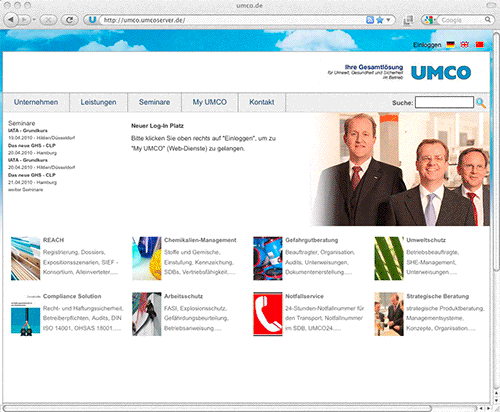This screenshot has height=412, width=500.
Task: Click the Leistungen menu tab
Action: click(x=98, y=102)
